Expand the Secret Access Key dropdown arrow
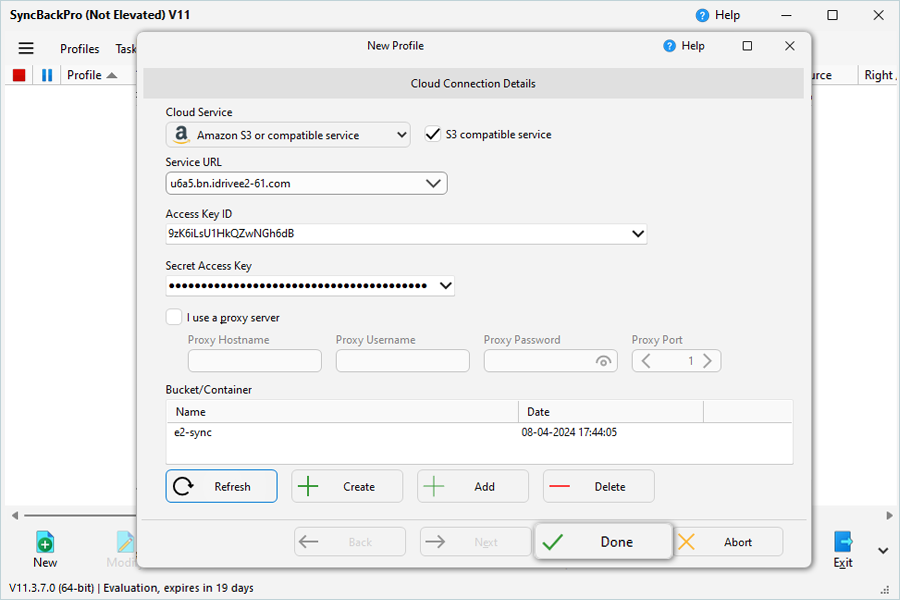This screenshot has height=600, width=900. [x=445, y=285]
